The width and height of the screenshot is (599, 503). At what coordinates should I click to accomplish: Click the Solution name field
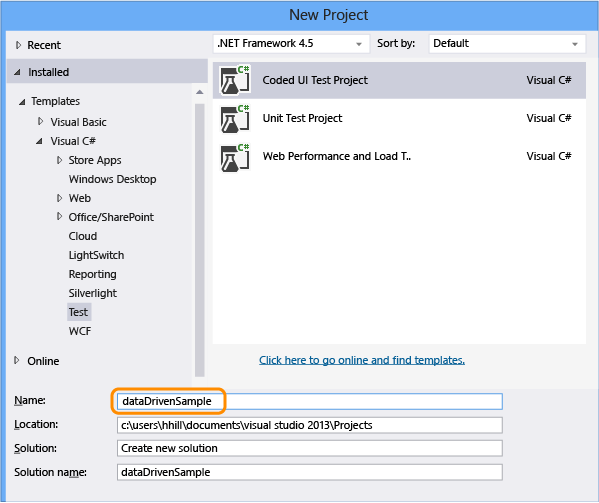(x=309, y=472)
